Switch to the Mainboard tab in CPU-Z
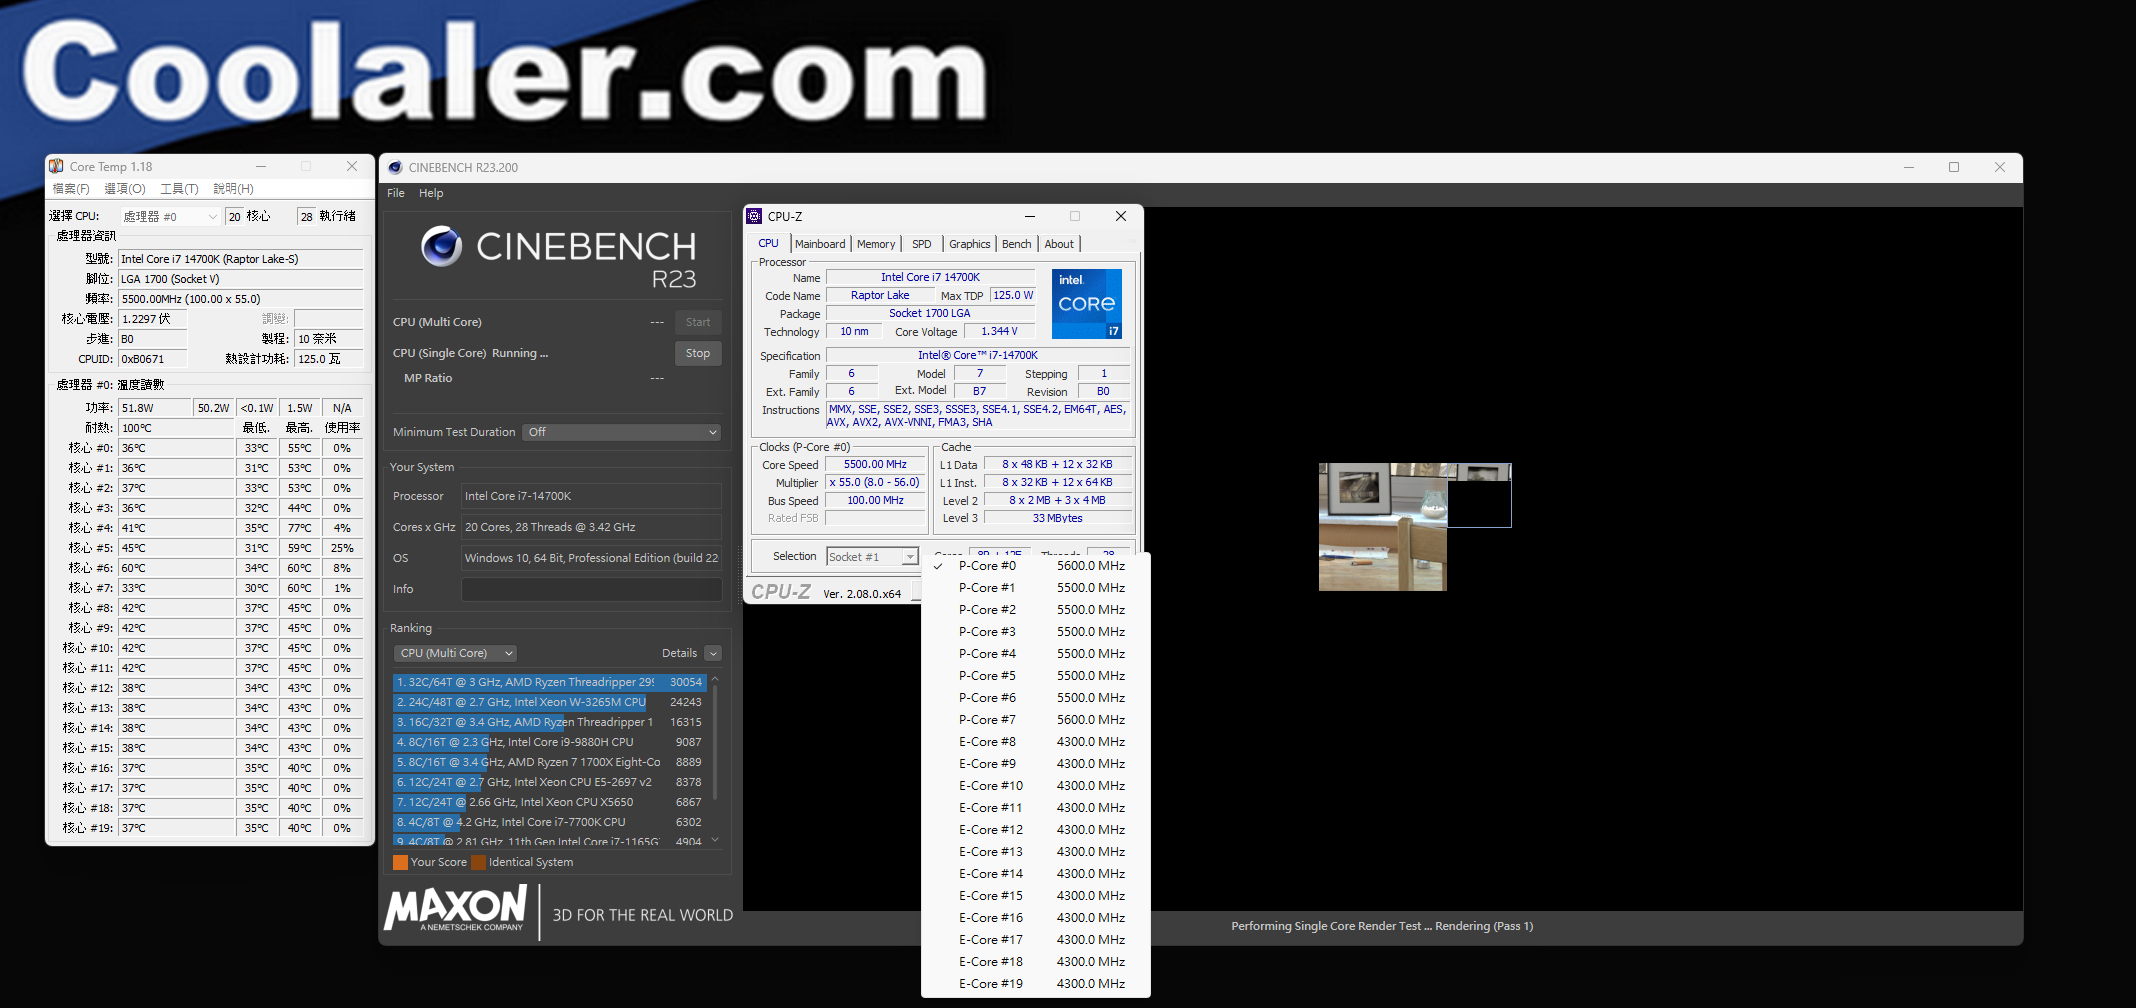The height and width of the screenshot is (1008, 2136). [820, 244]
